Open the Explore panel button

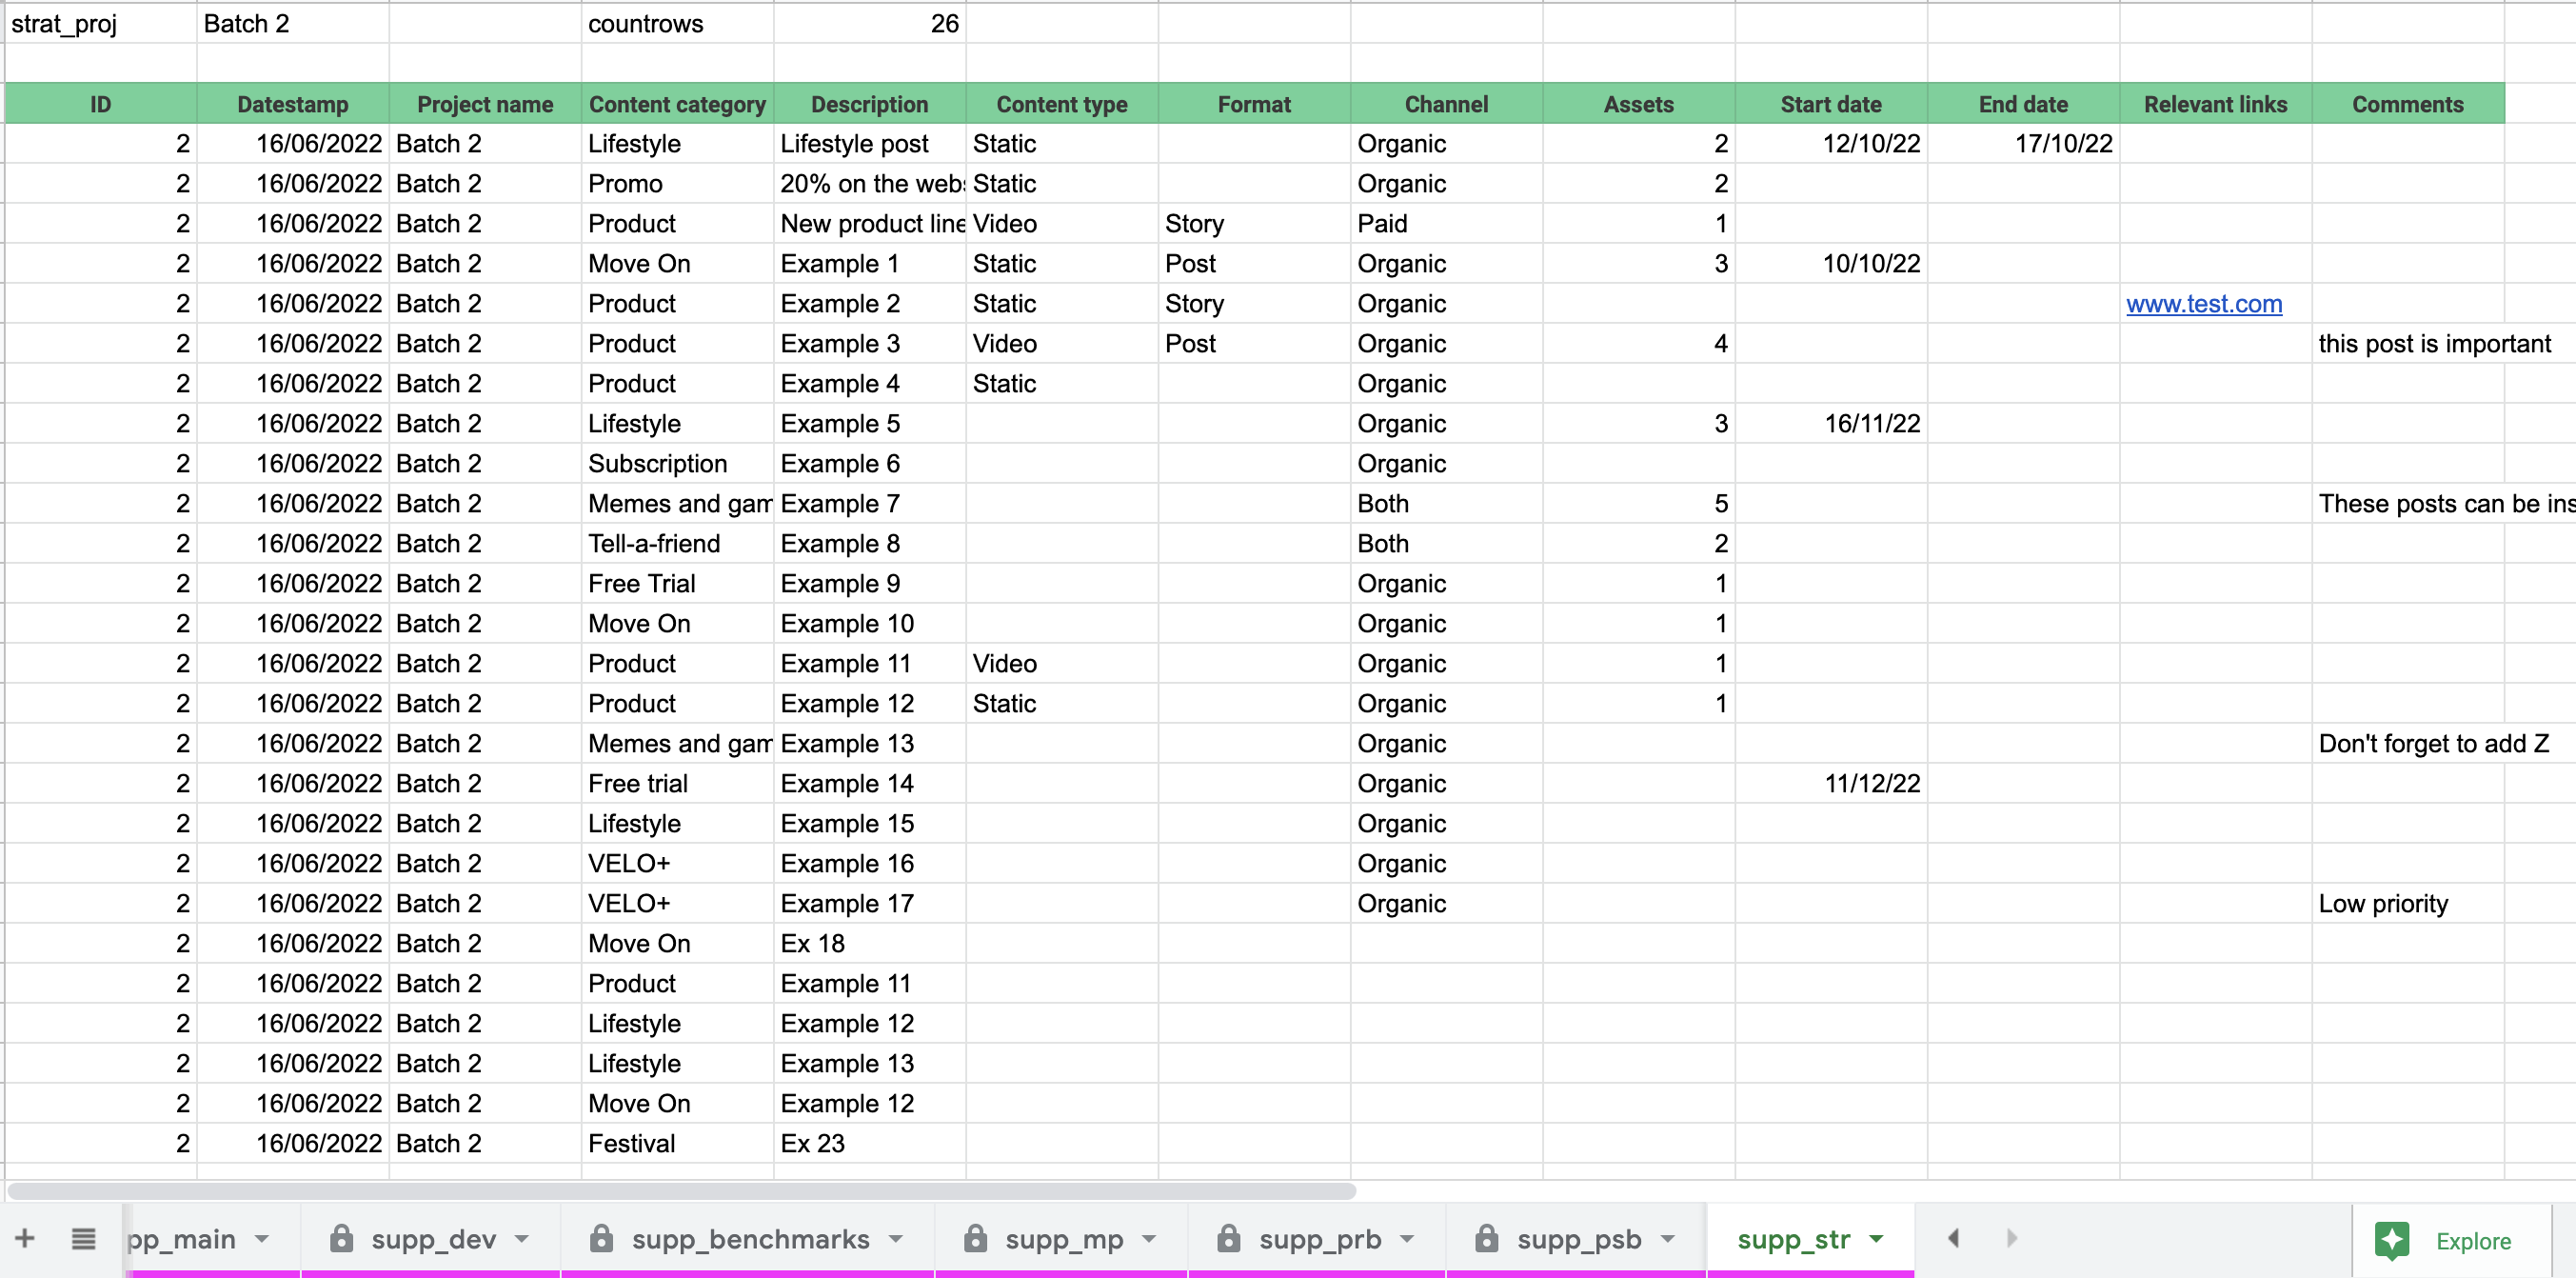pos(2452,1241)
